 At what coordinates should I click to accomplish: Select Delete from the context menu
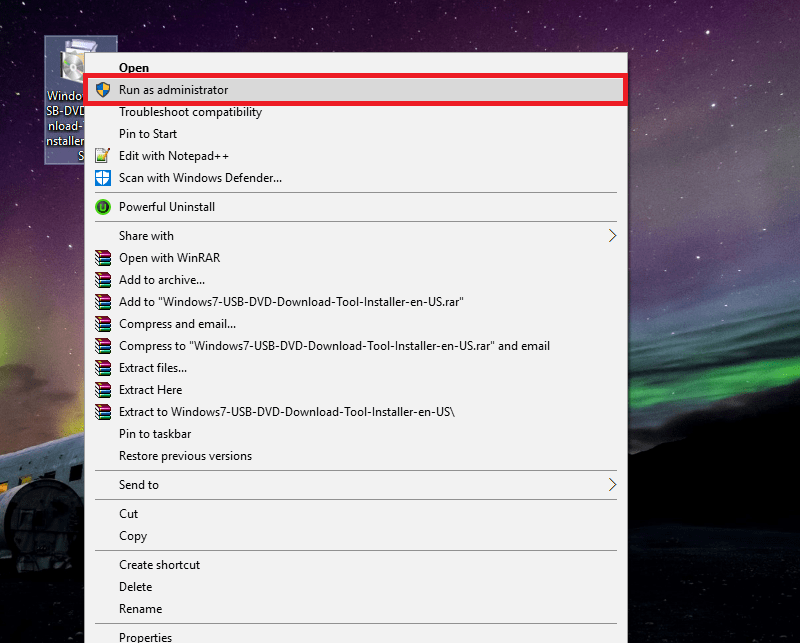click(356, 587)
